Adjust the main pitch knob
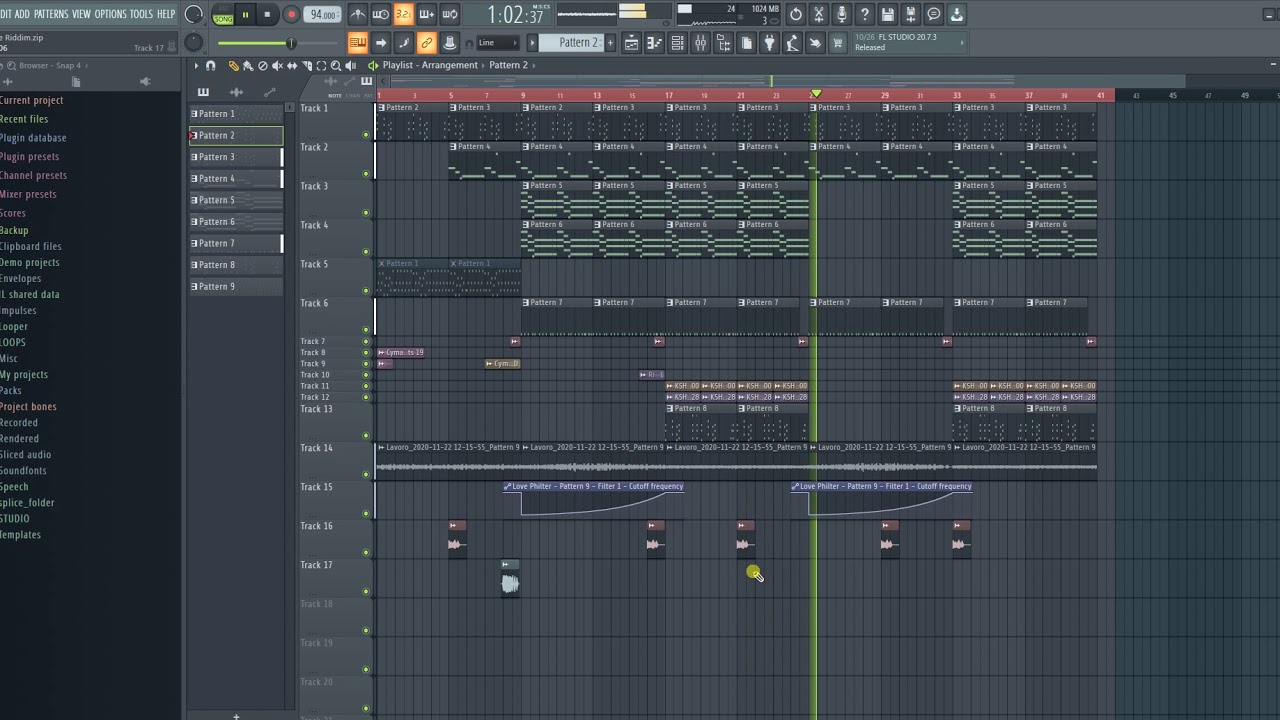The width and height of the screenshot is (1280, 720). click(x=194, y=43)
